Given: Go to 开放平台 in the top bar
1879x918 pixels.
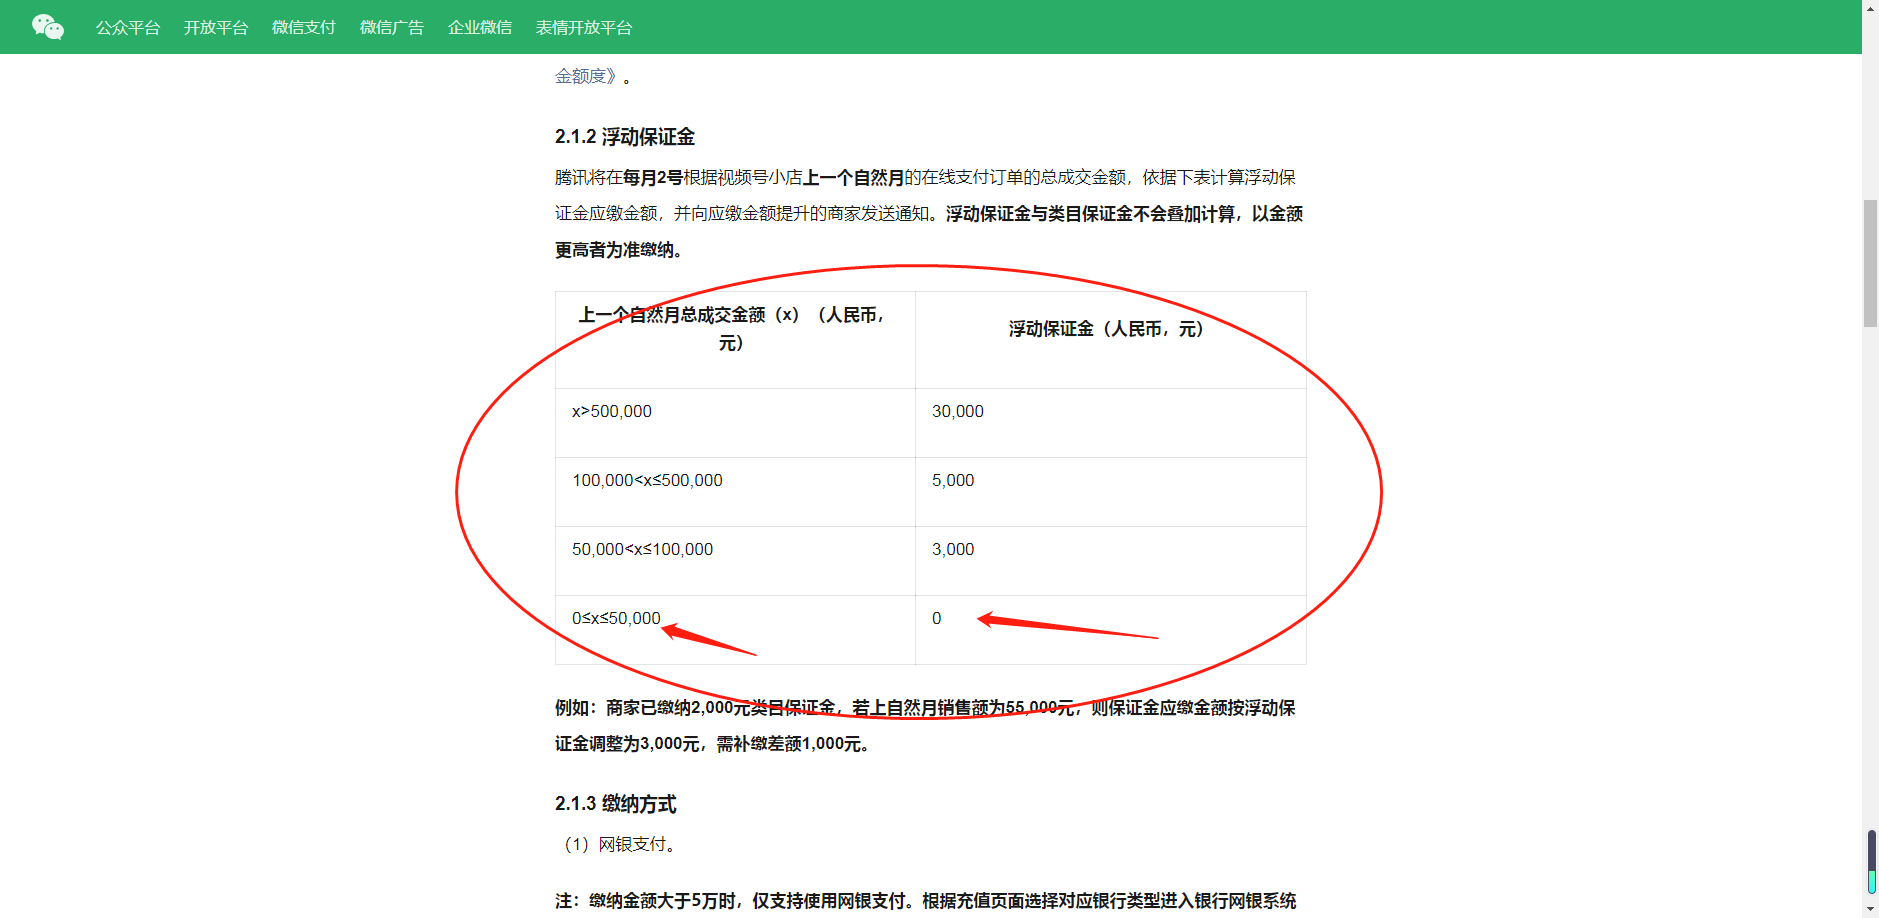Looking at the screenshot, I should (x=216, y=28).
